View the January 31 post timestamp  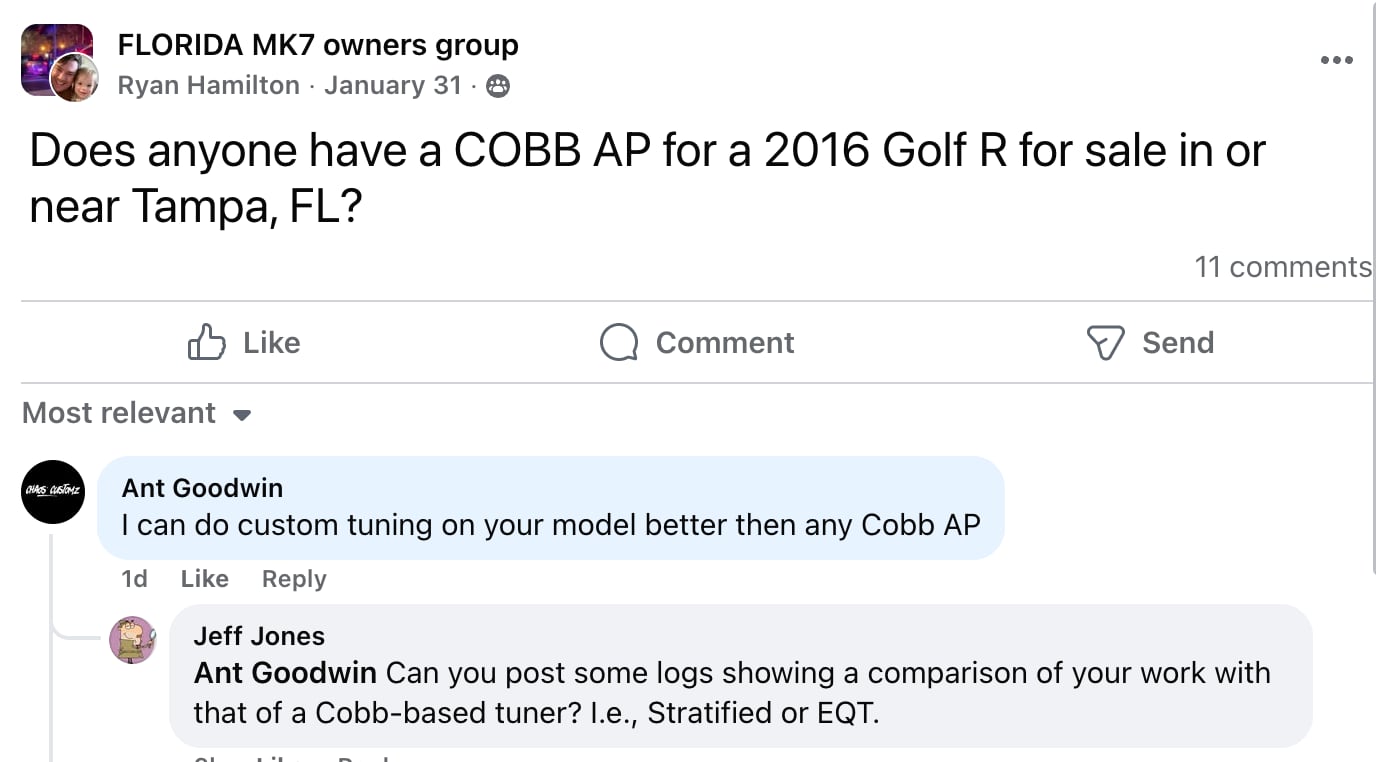[x=392, y=86]
